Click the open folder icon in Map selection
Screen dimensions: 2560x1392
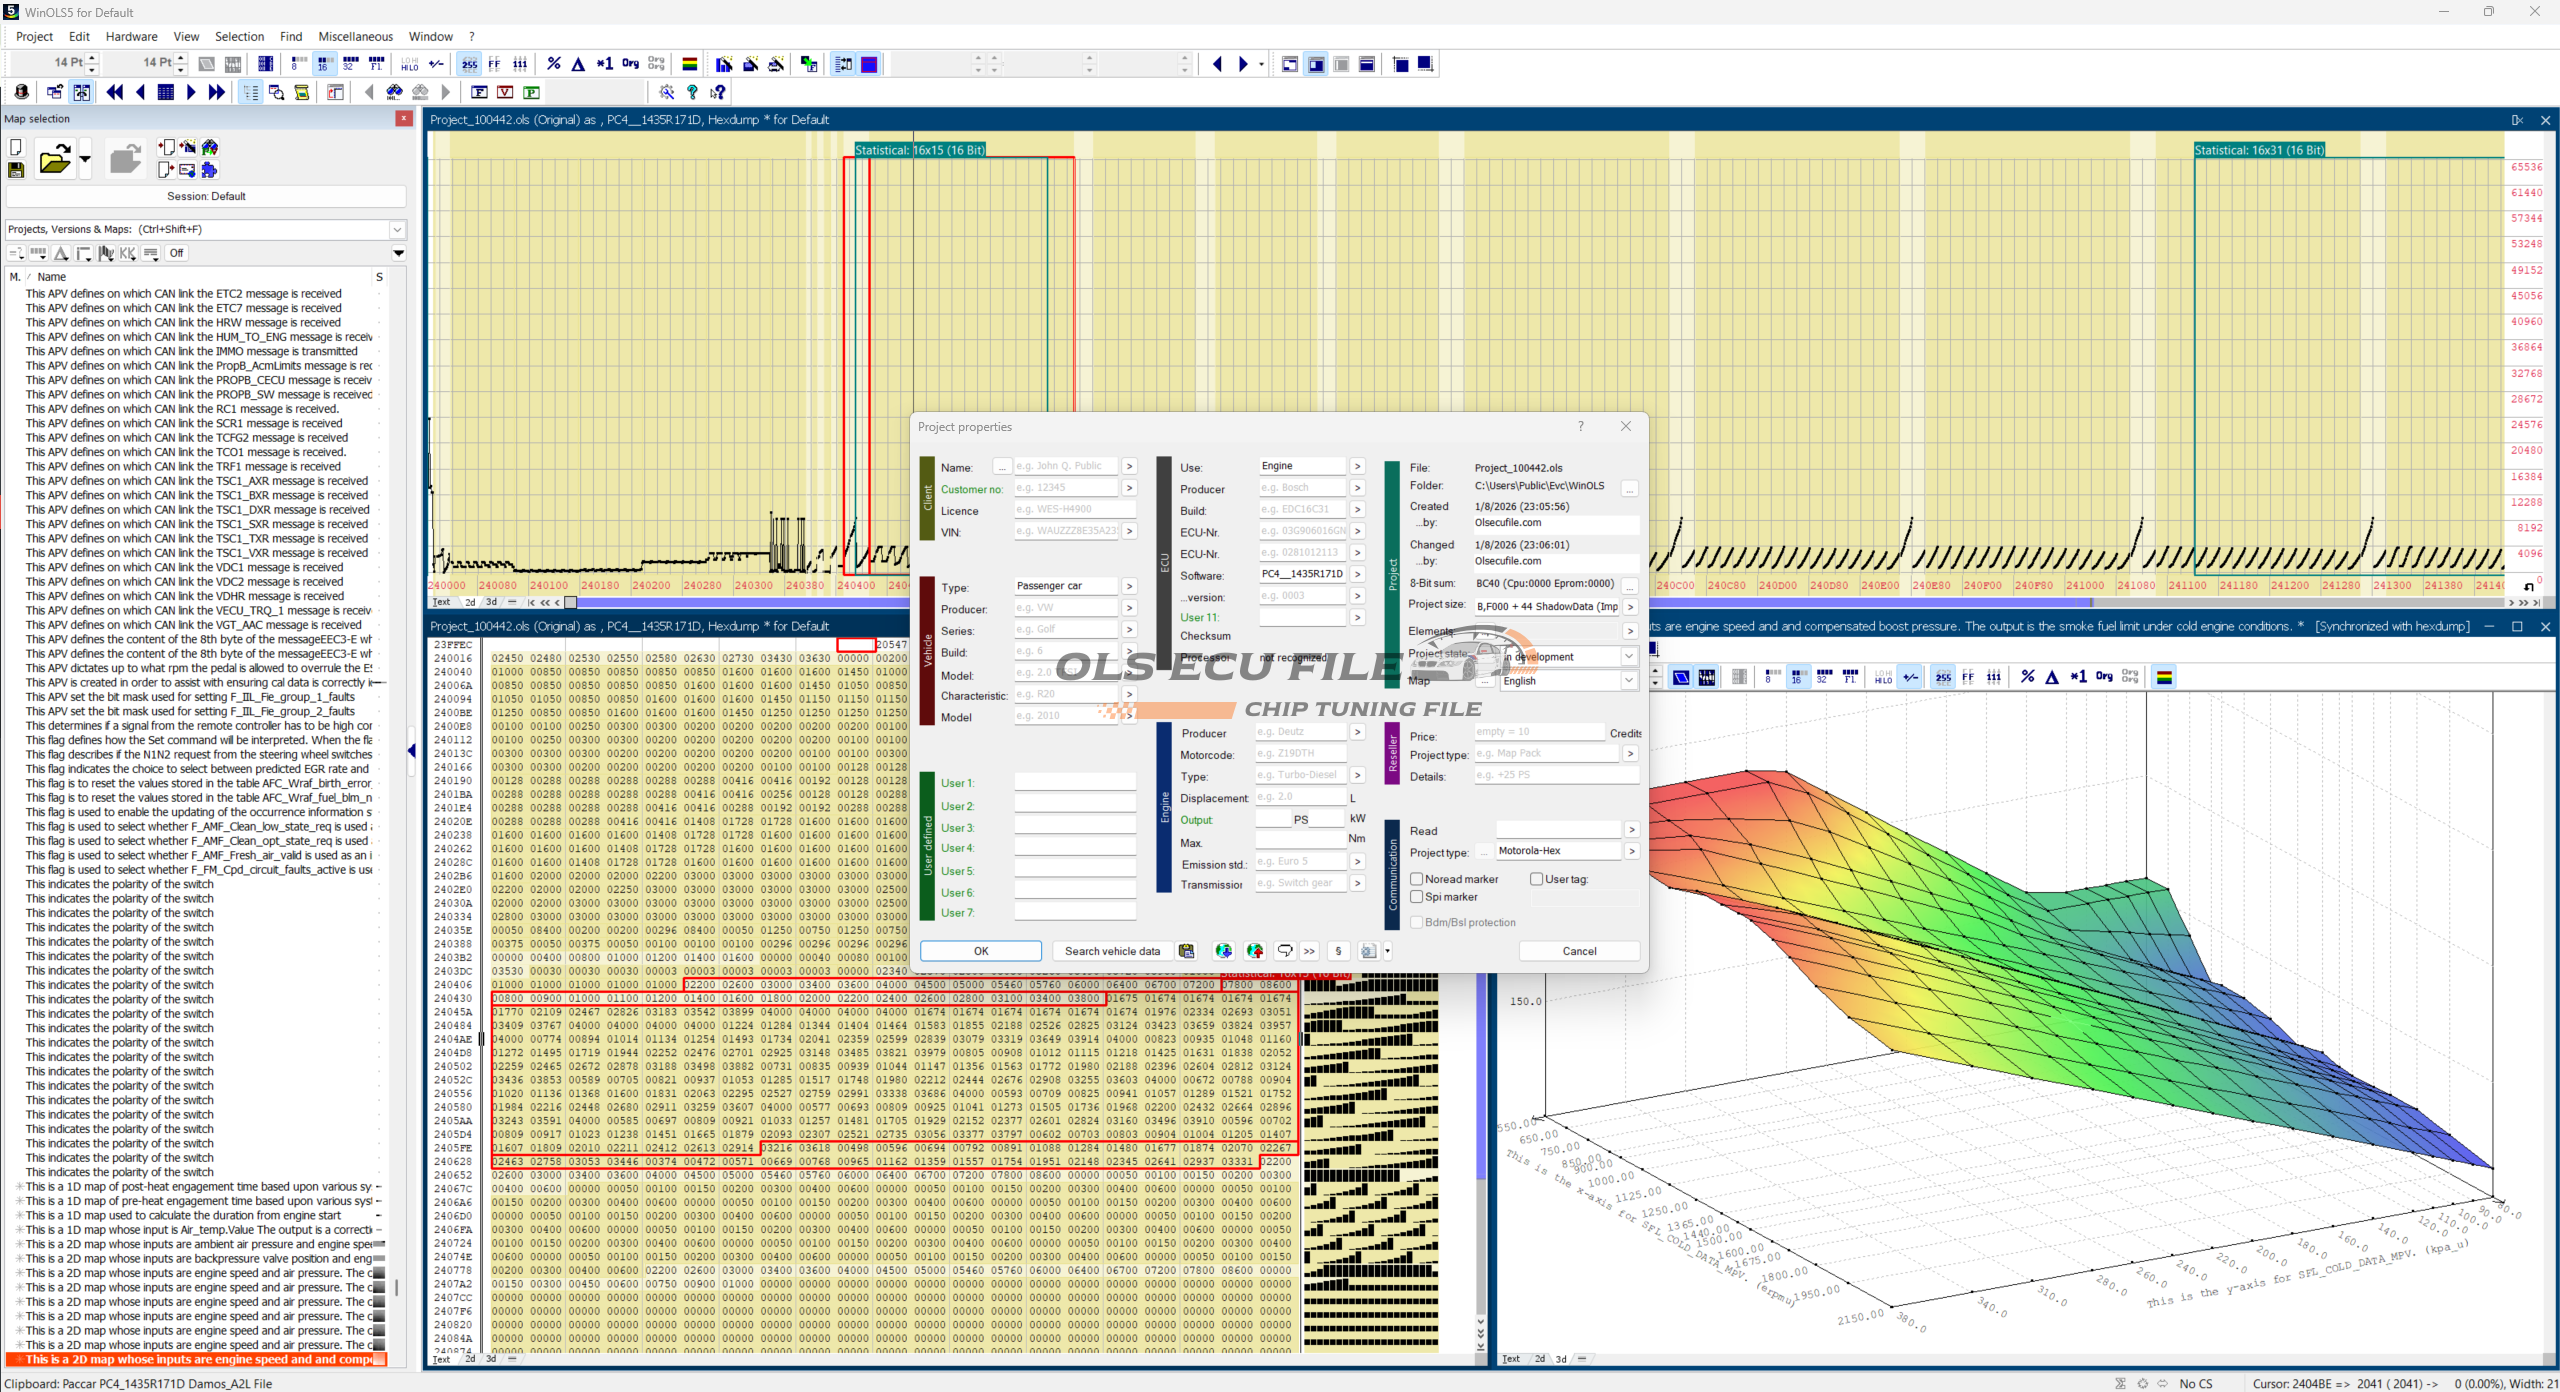point(54,160)
